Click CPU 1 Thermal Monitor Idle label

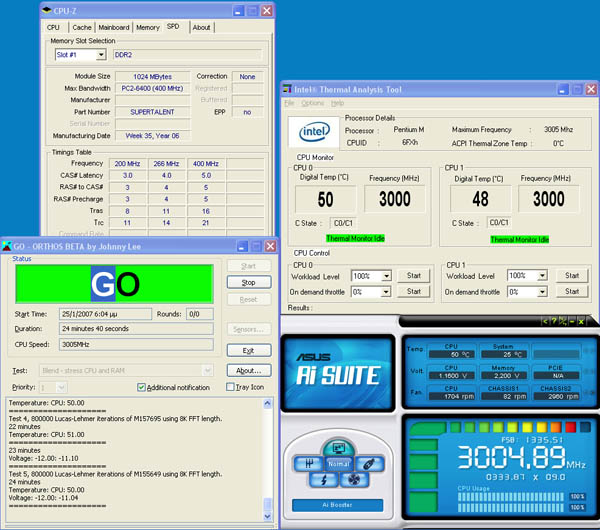click(x=520, y=240)
